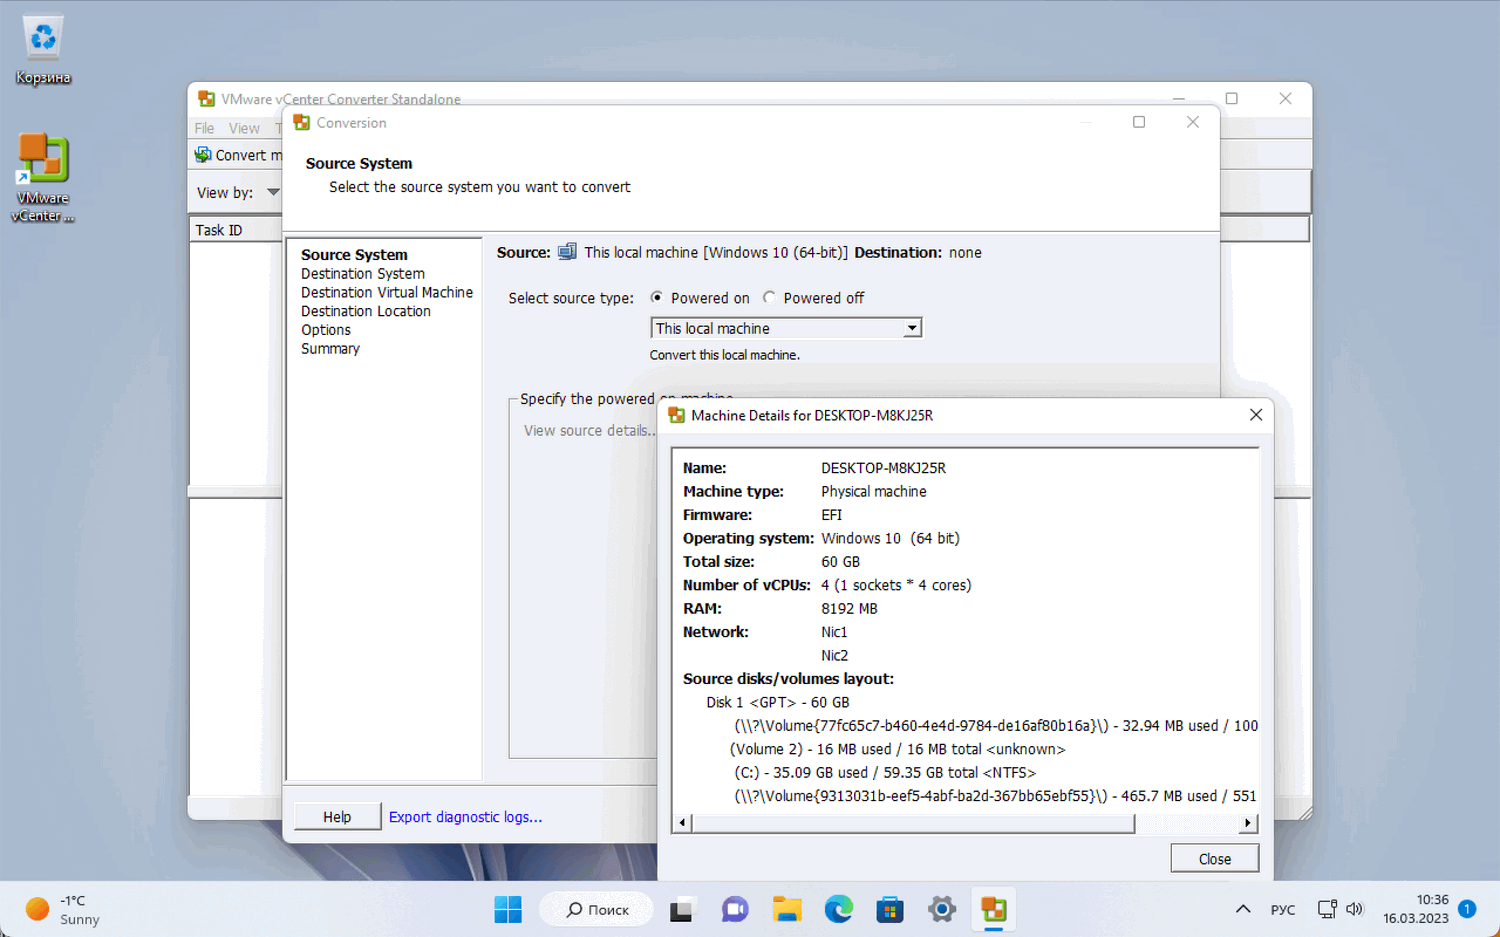Maximize the Conversion wizard window
The image size is (1500, 937).
click(x=1139, y=122)
